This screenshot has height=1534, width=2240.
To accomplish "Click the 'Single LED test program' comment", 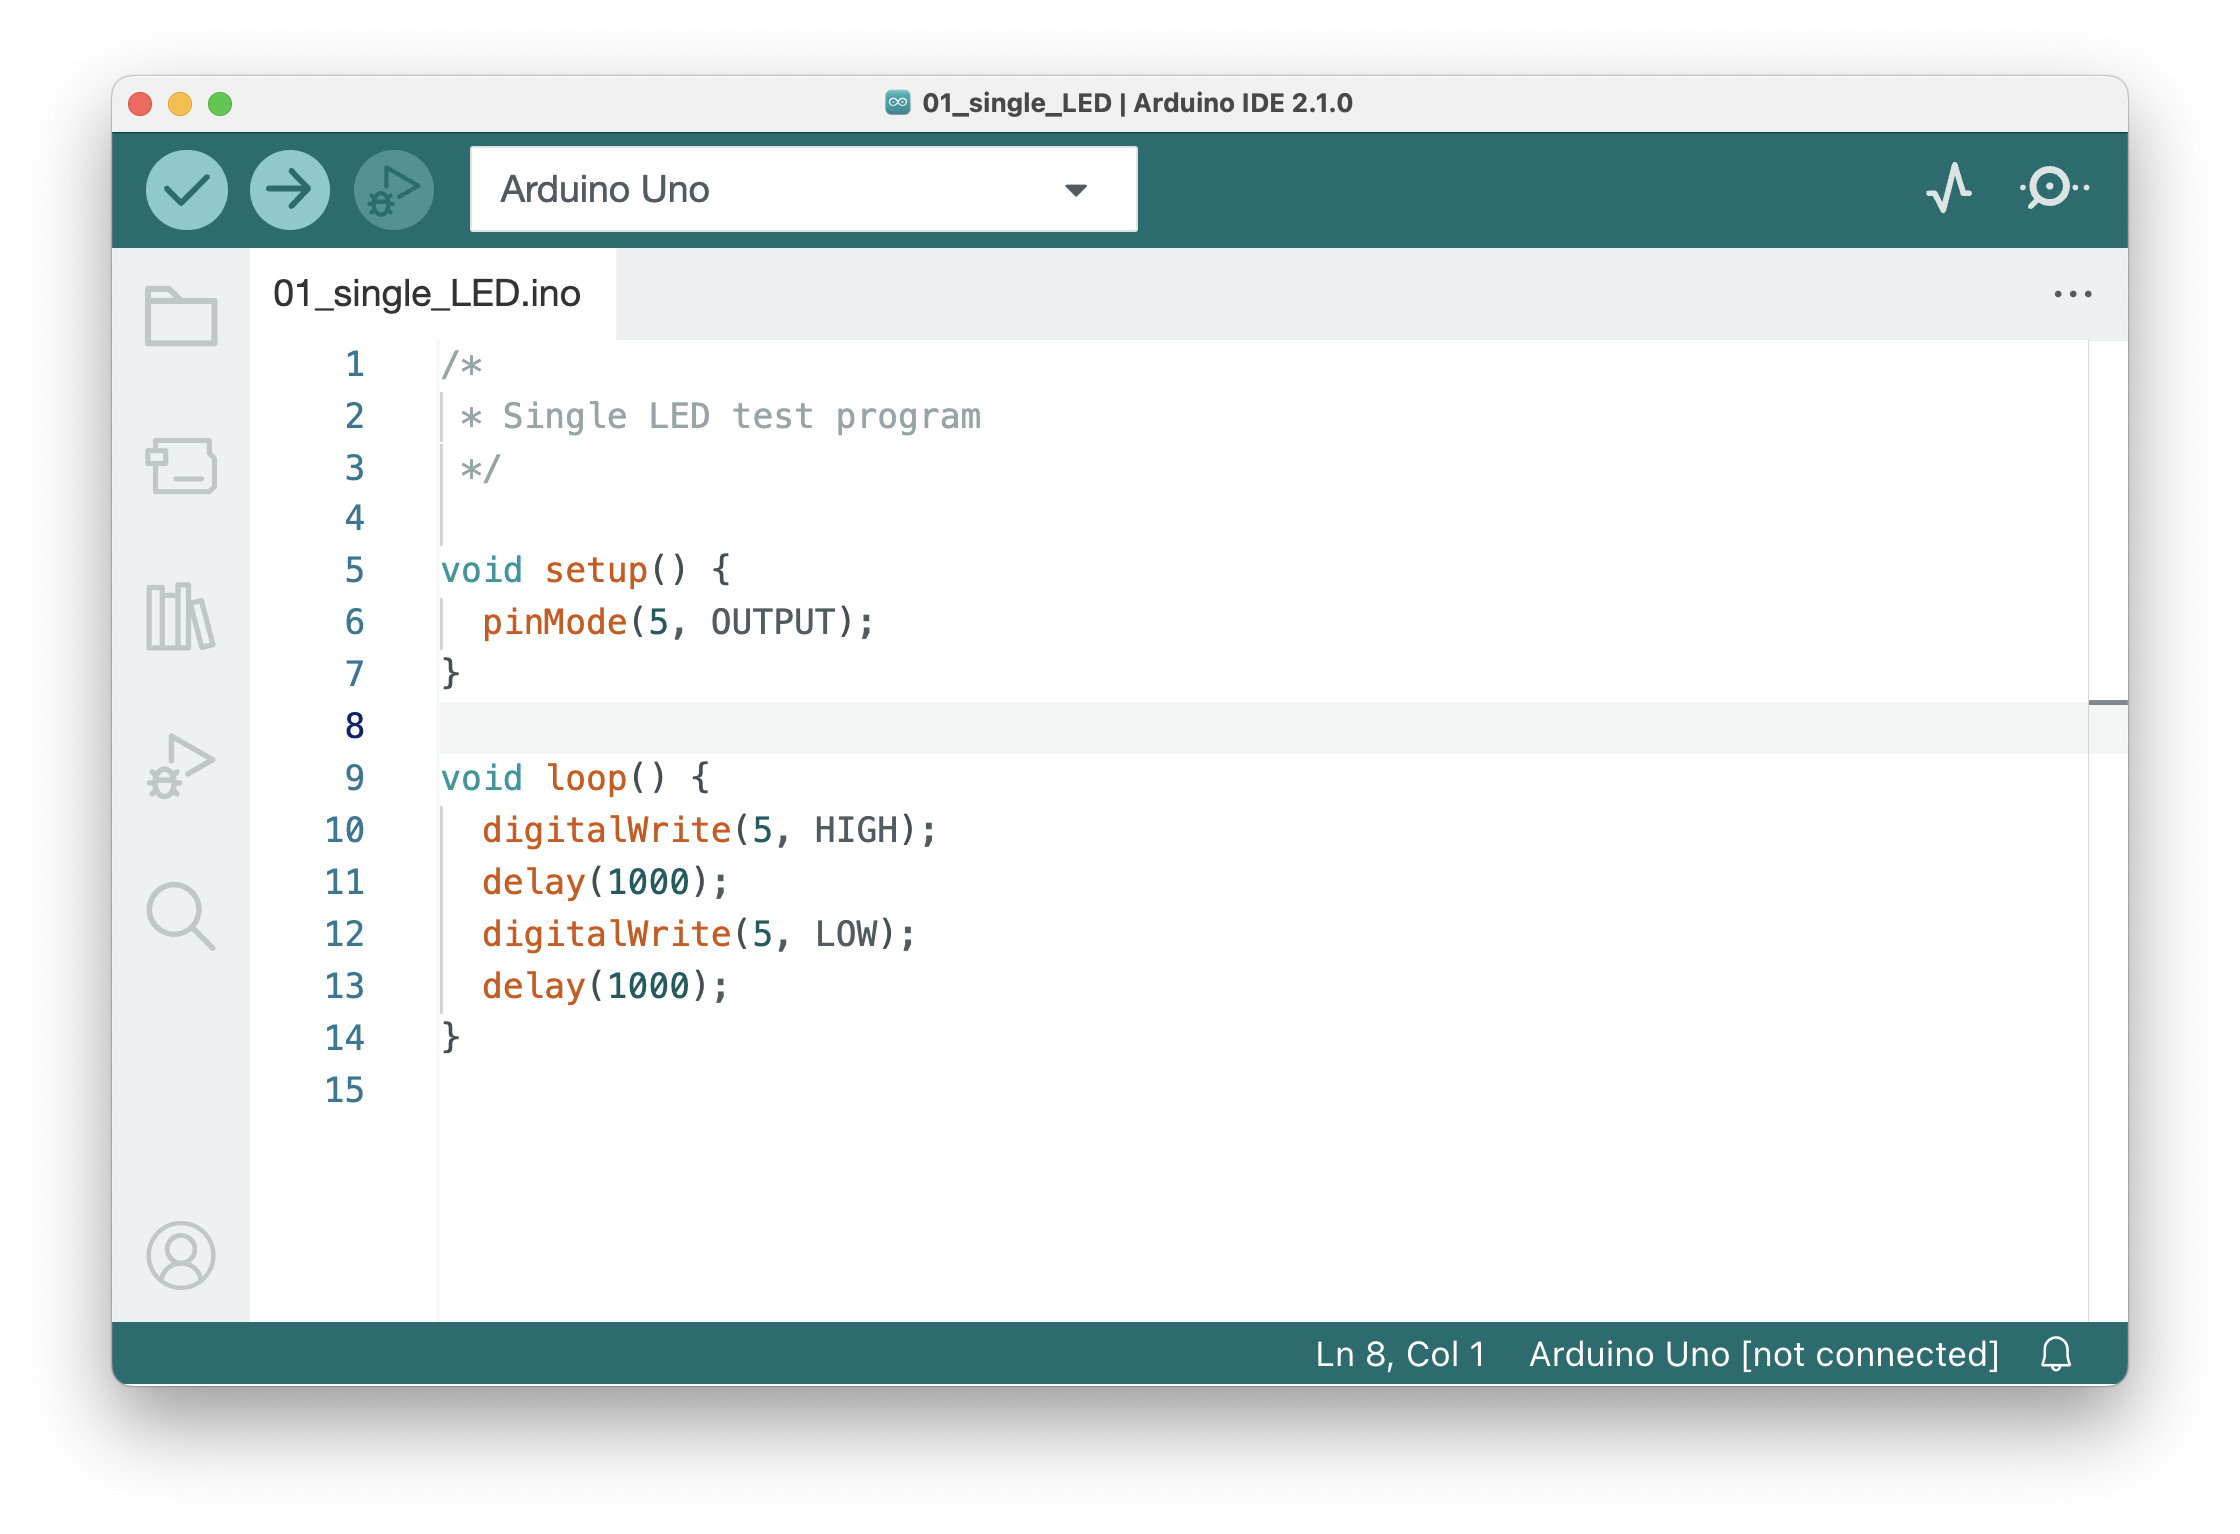I will 741,416.
